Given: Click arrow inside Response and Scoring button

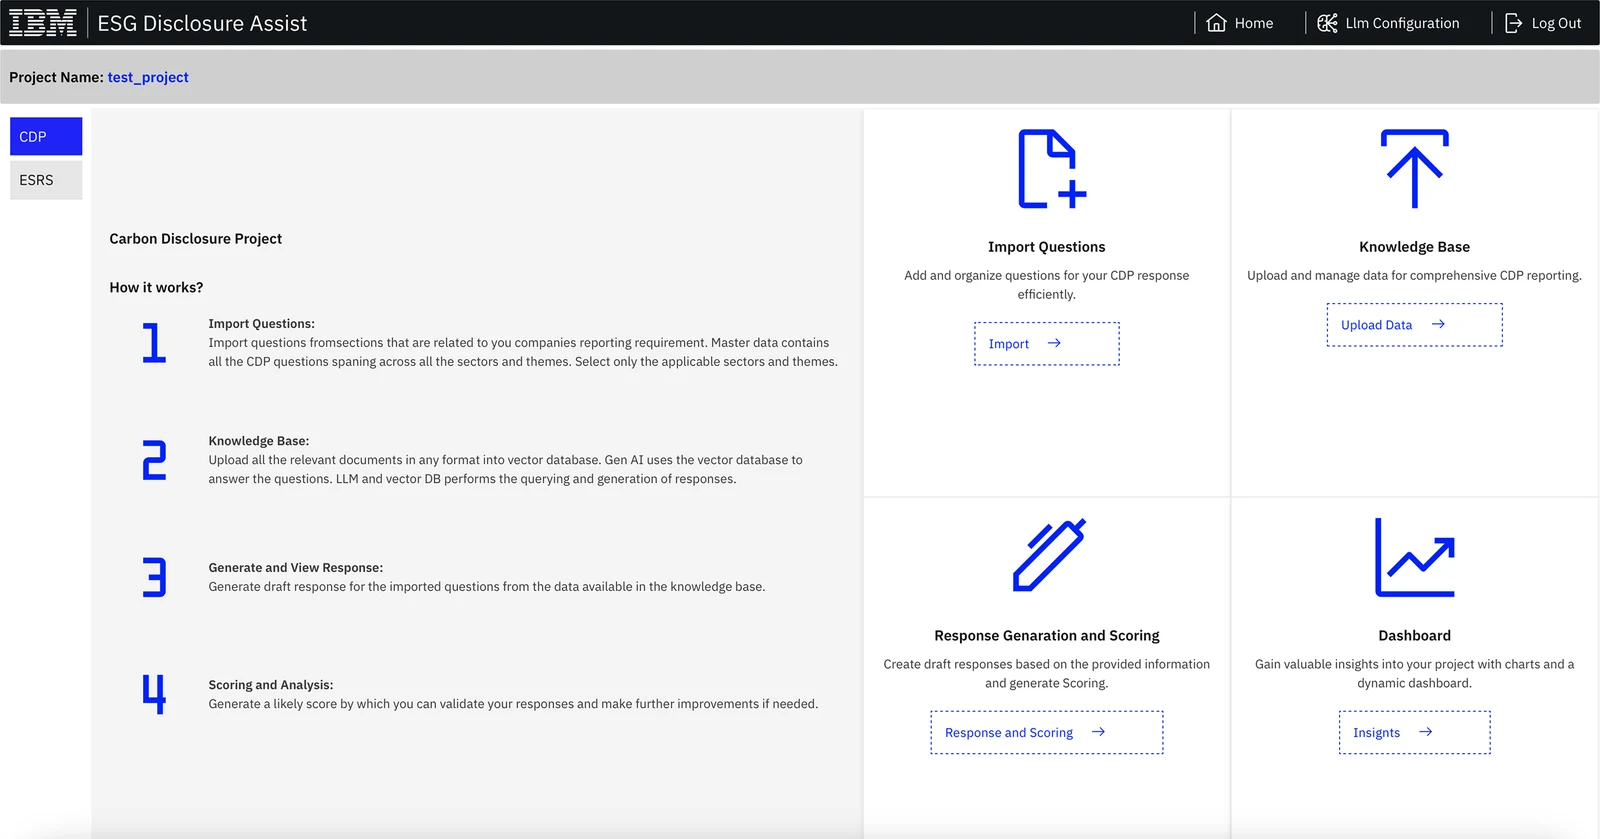Looking at the screenshot, I should (1098, 732).
